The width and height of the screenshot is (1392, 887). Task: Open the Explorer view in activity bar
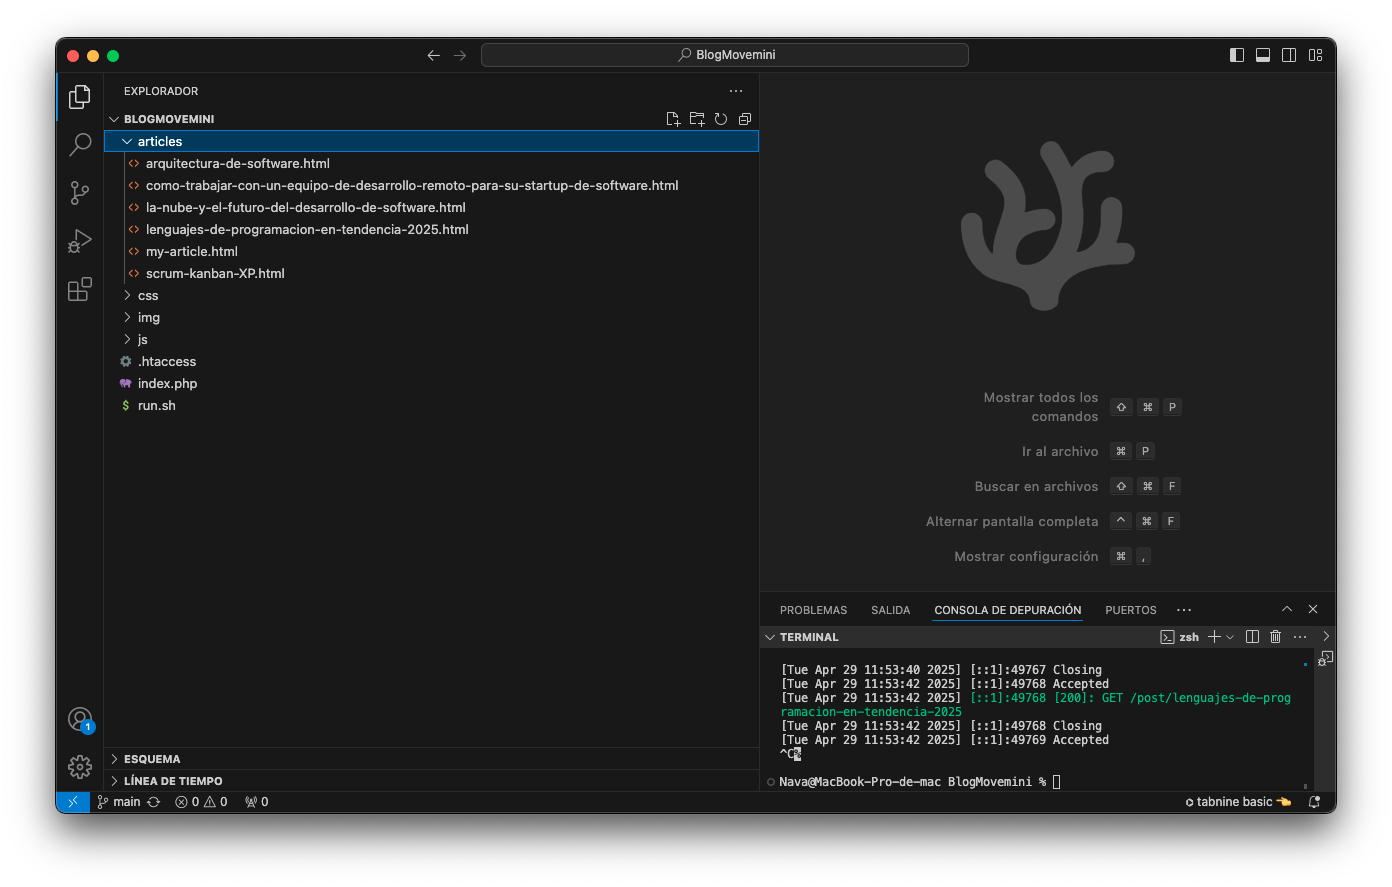[80, 97]
